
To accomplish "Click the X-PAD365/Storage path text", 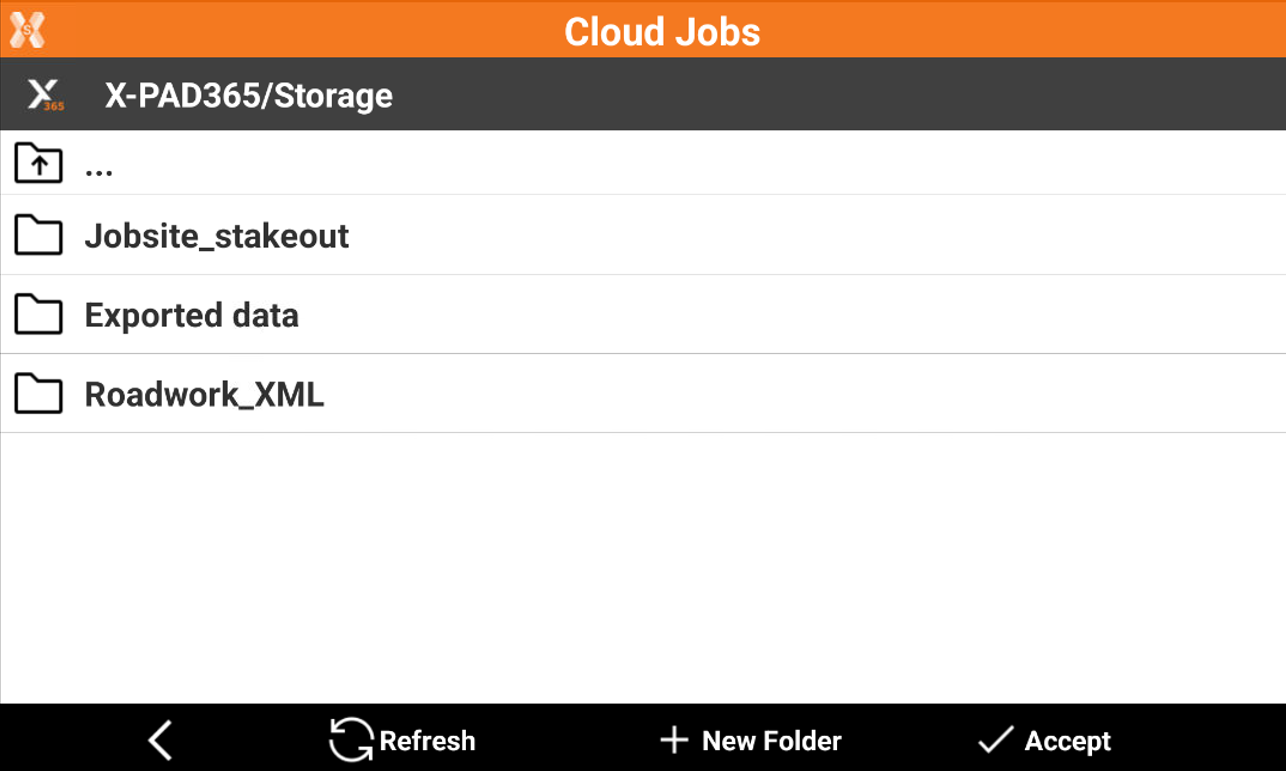I will pos(249,96).
